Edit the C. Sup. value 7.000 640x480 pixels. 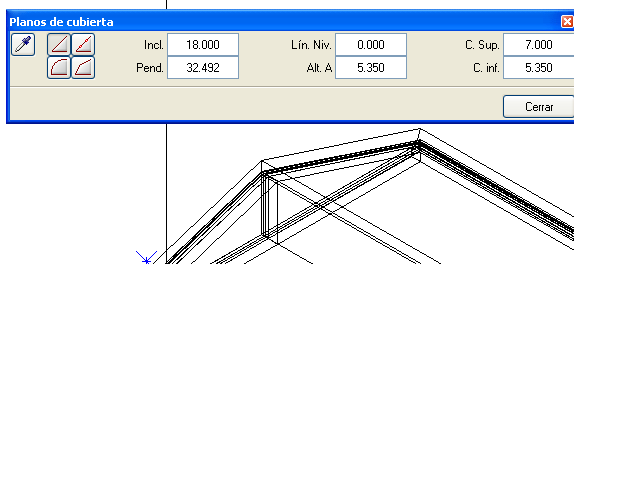tap(538, 44)
